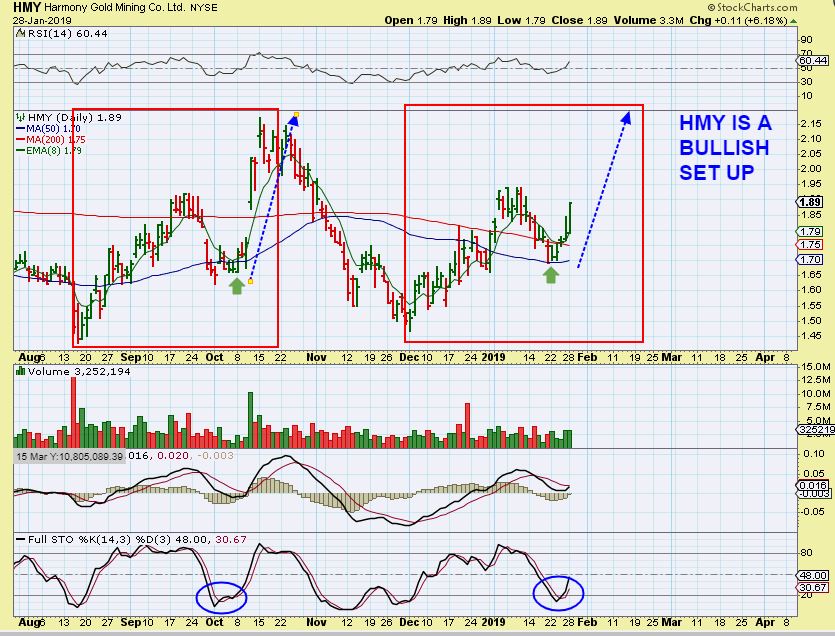Click the 'HMY IS A BULLISH SET UP' text
This screenshot has width=835, height=636.
pyautogui.click(x=725, y=148)
